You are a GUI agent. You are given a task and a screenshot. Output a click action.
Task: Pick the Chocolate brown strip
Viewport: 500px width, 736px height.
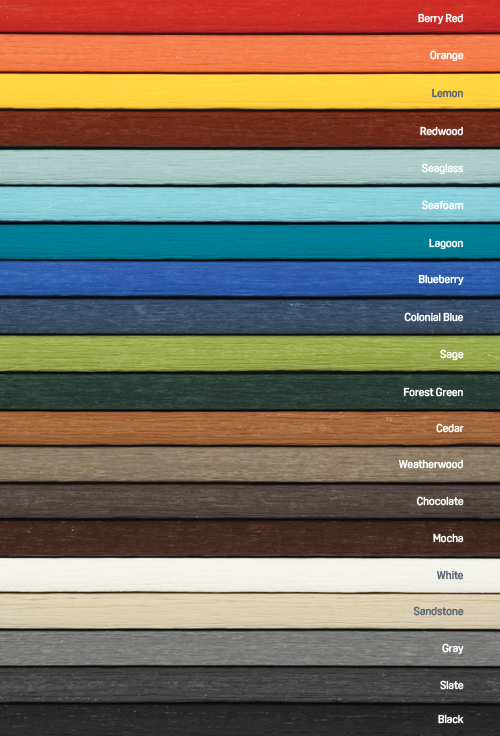(x=250, y=501)
